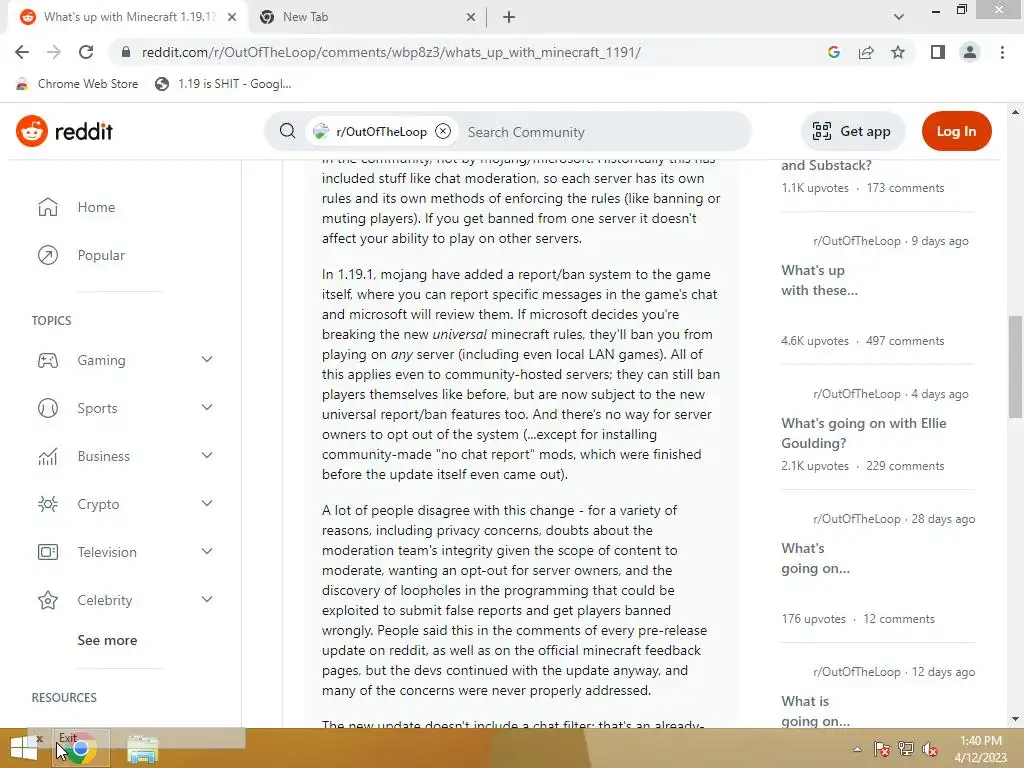Click r/OutOfTheLoop link dated 9 days ago
This screenshot has width=1024, height=768.
(857, 241)
